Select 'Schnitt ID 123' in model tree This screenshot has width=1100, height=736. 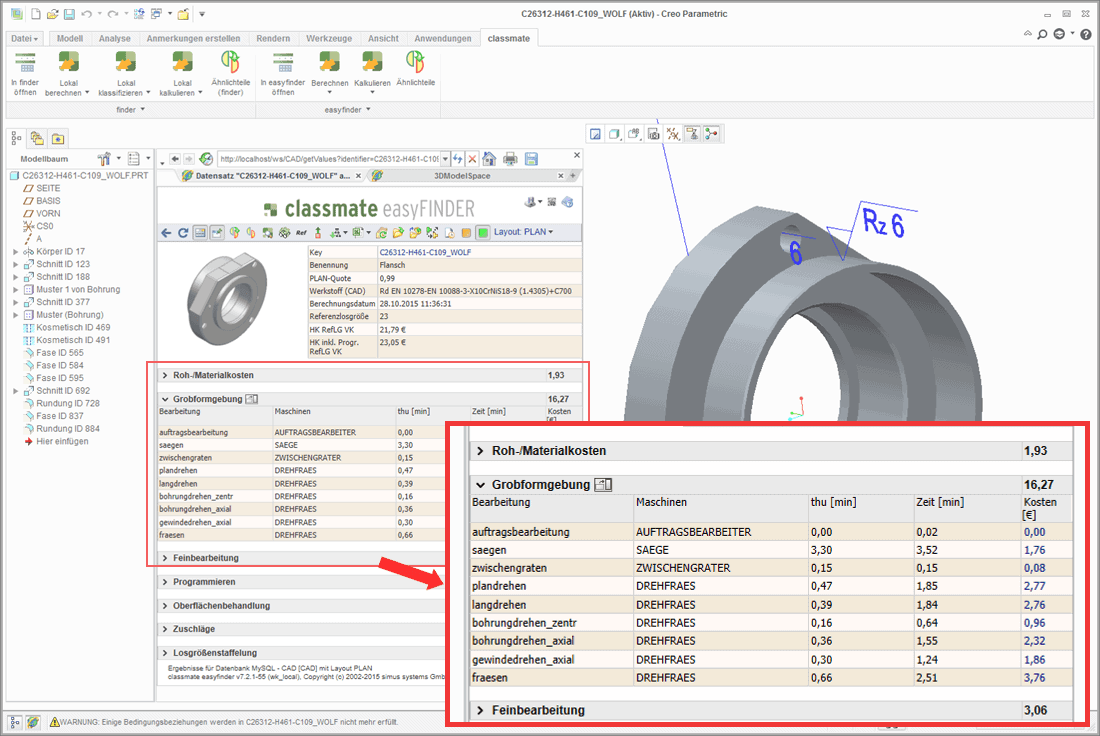(62, 264)
